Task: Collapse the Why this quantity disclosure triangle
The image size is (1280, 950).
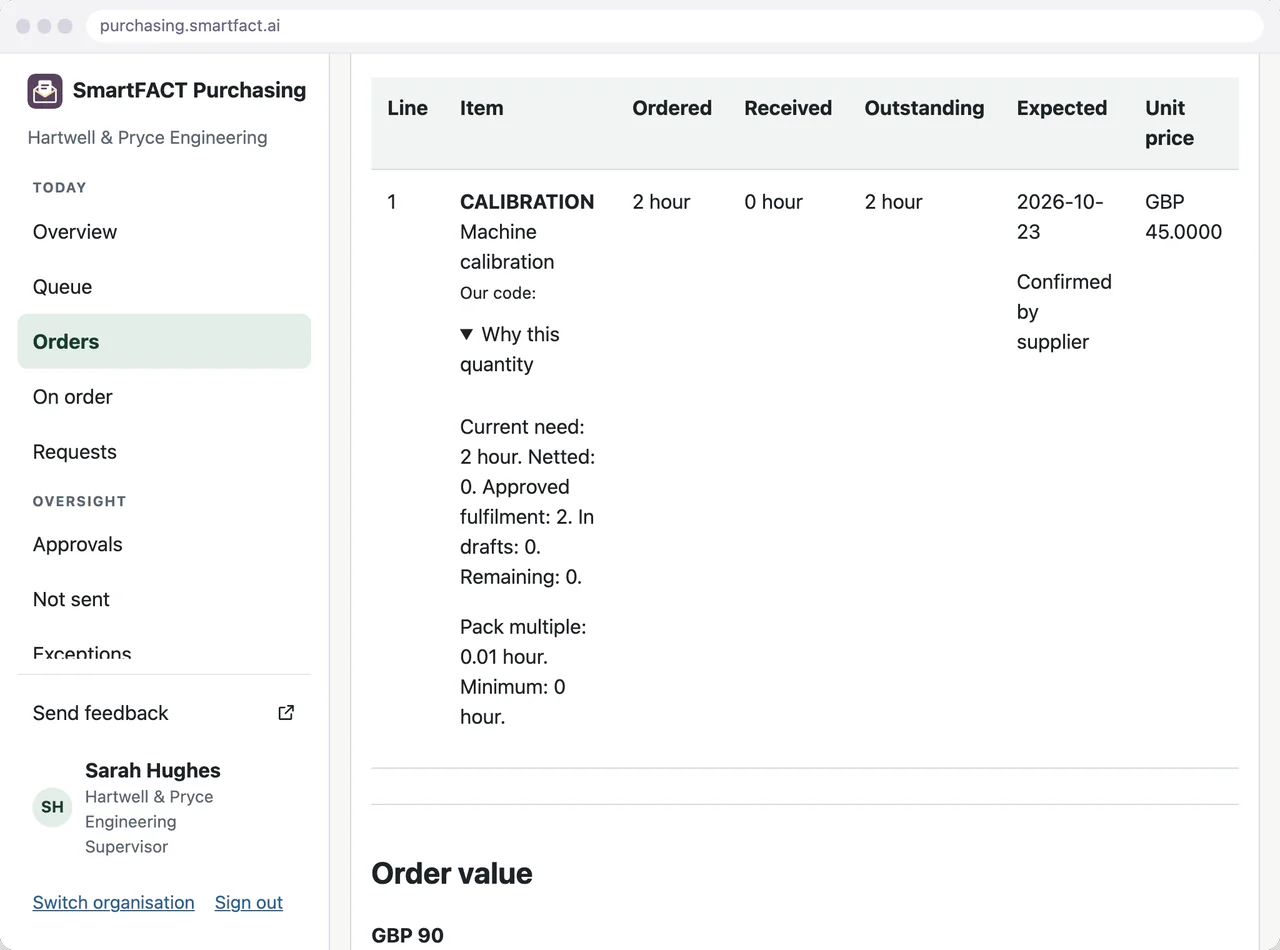Action: [x=467, y=334]
